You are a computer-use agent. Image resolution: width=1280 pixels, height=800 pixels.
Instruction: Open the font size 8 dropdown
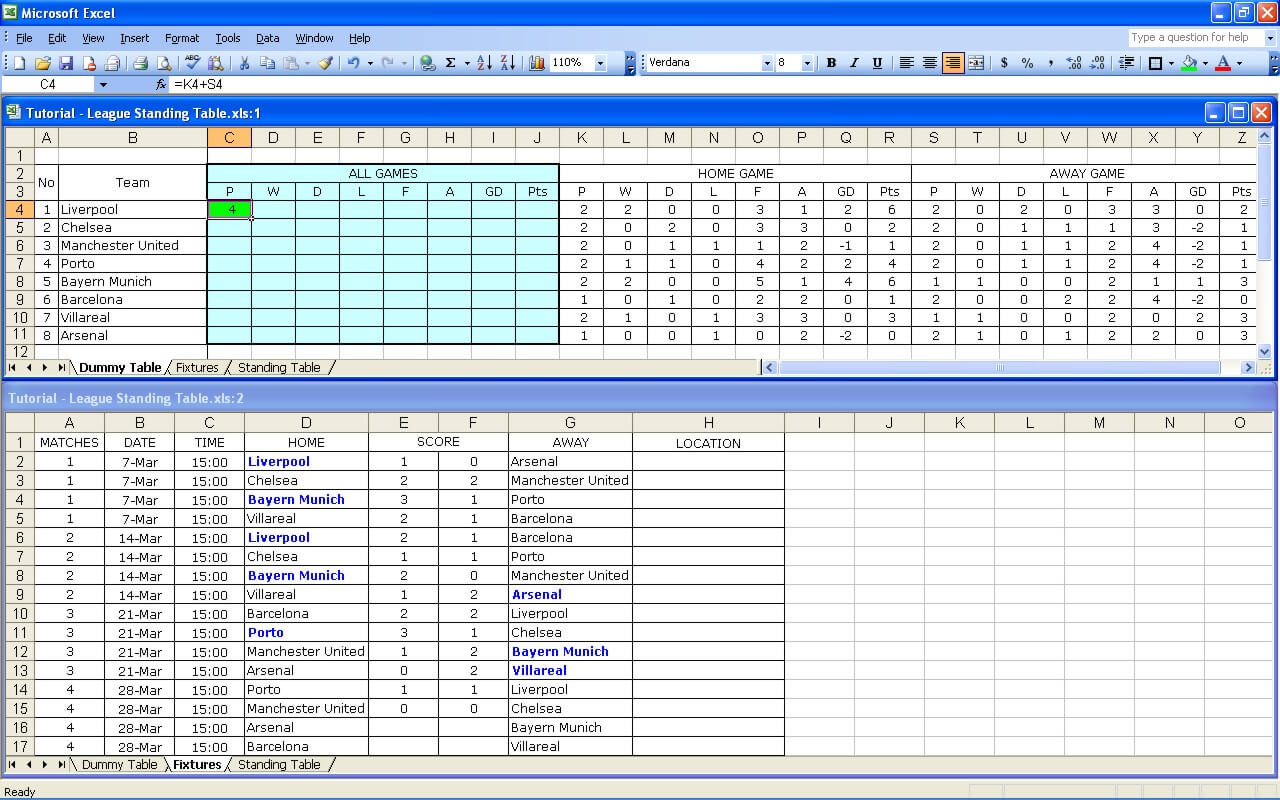coord(808,63)
